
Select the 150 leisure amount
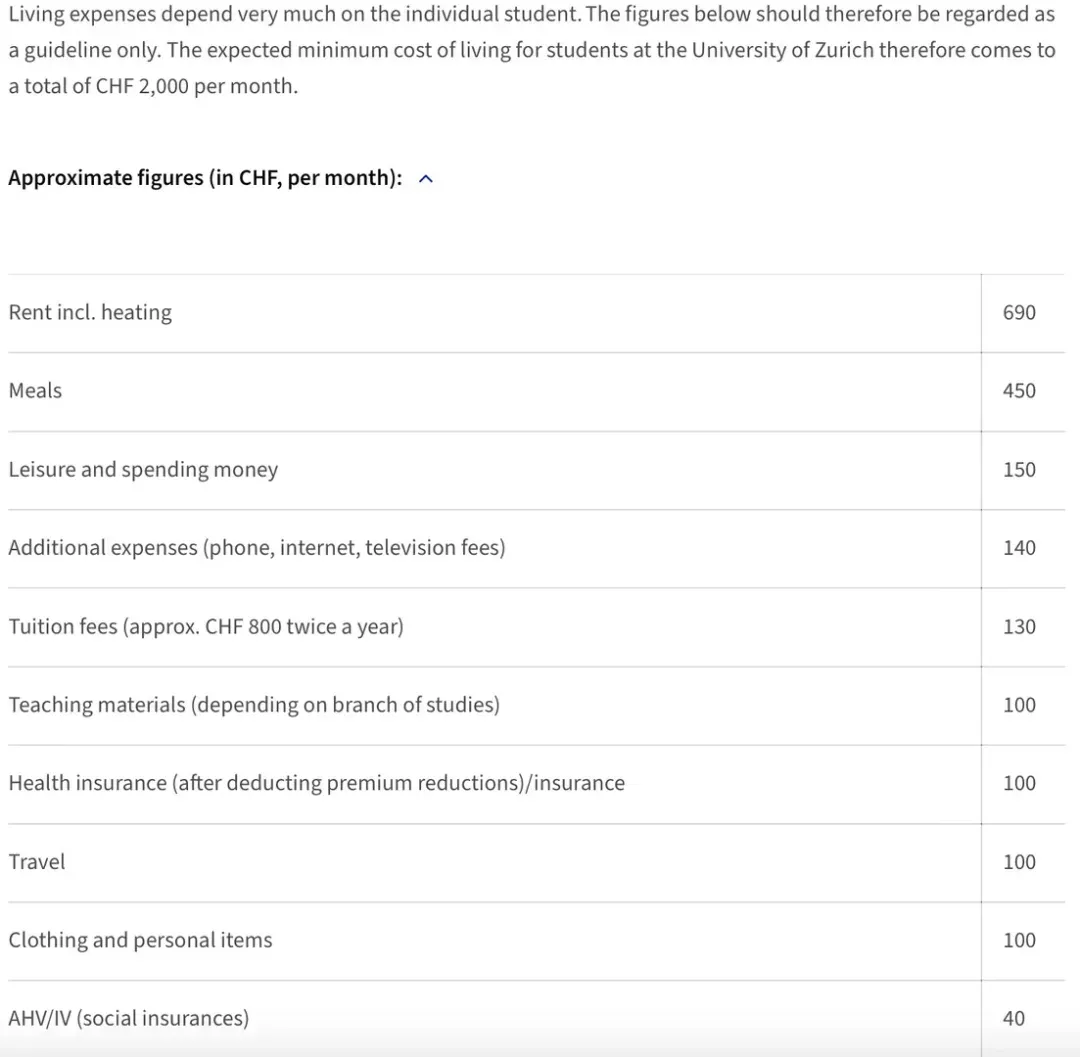coord(1019,469)
